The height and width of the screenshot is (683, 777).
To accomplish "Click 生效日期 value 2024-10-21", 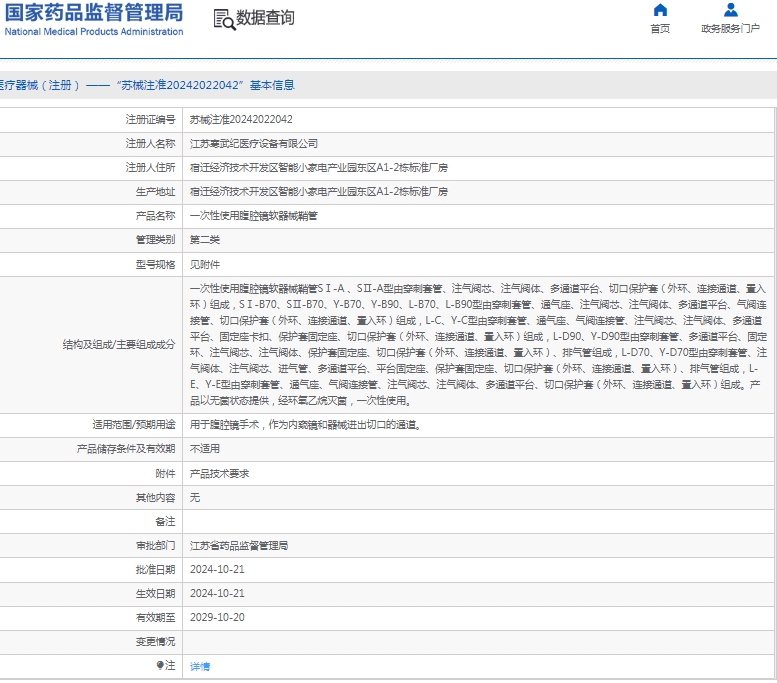I will point(217,594).
